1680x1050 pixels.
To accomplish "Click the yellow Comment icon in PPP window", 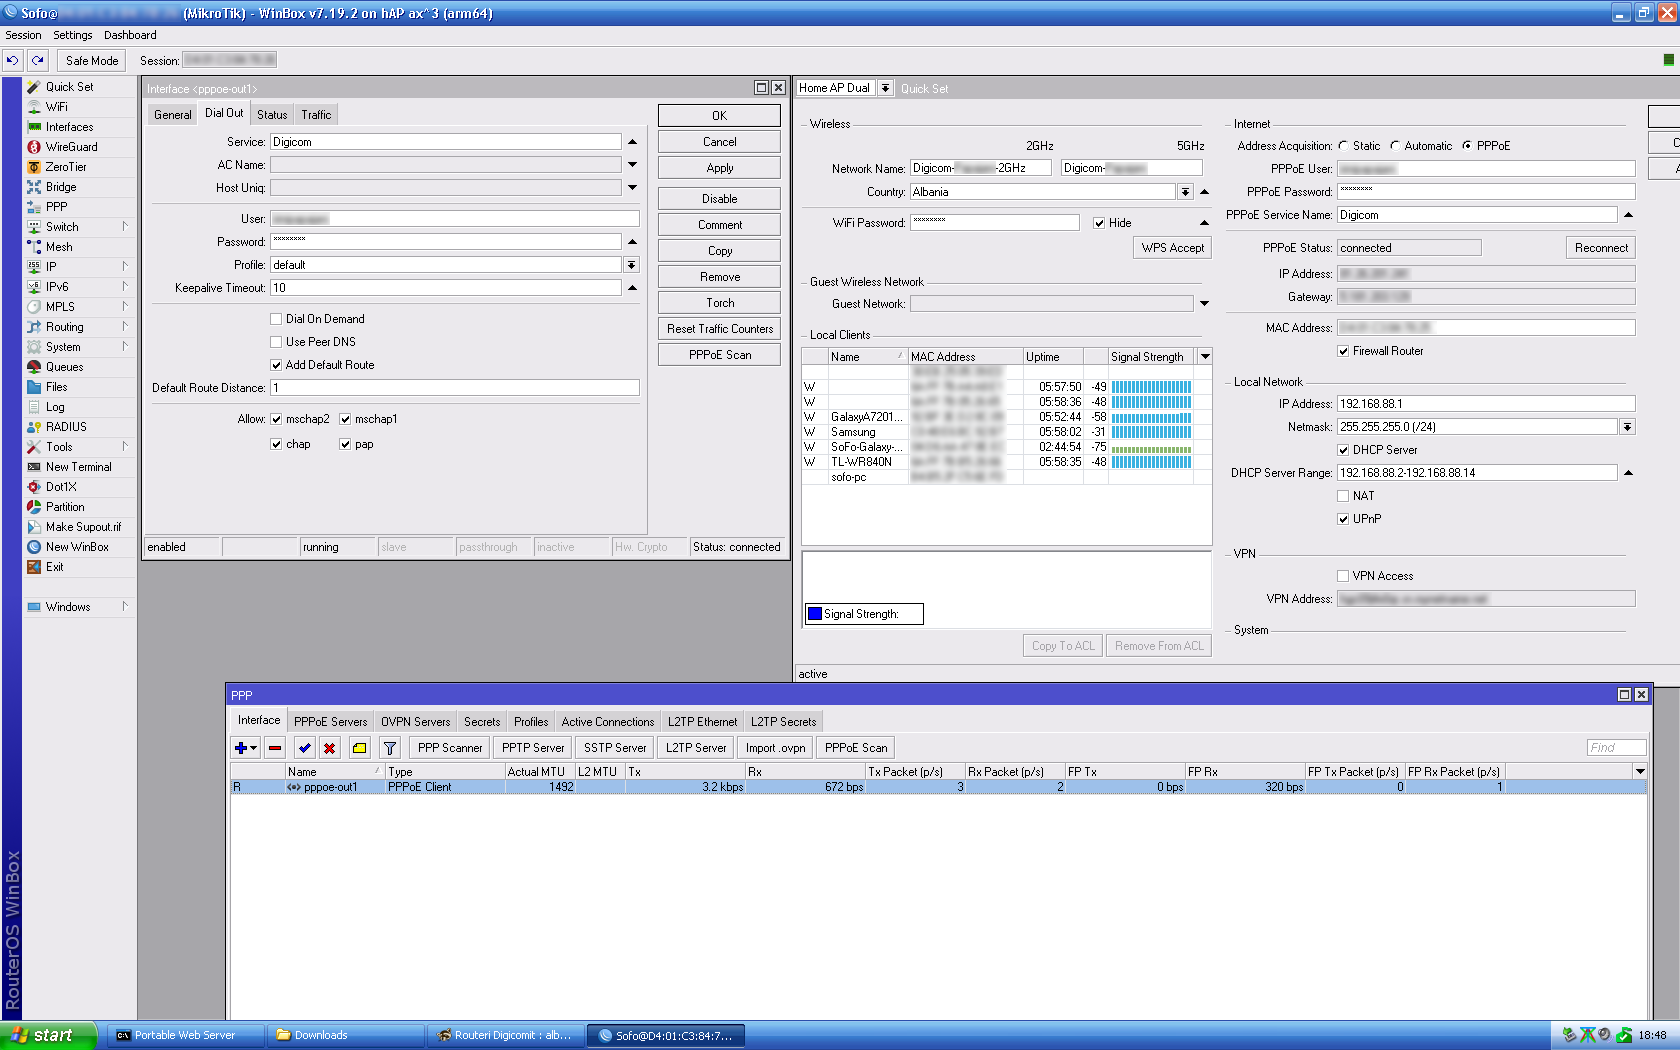I will pos(359,748).
